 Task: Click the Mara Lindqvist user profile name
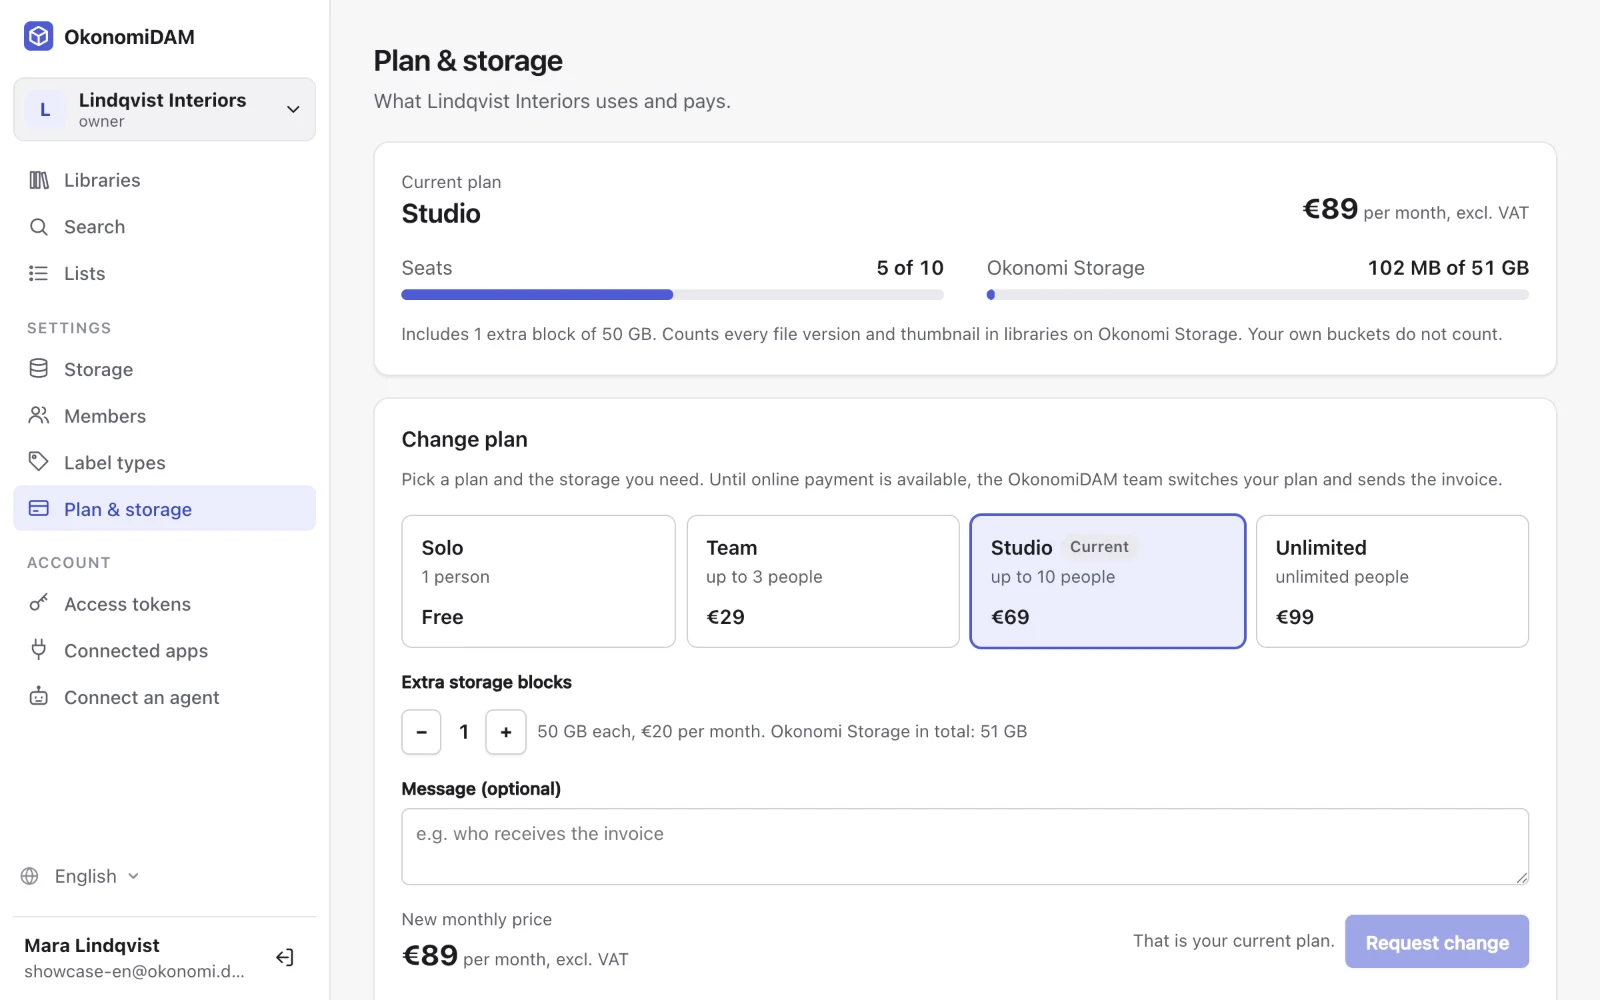pos(92,945)
